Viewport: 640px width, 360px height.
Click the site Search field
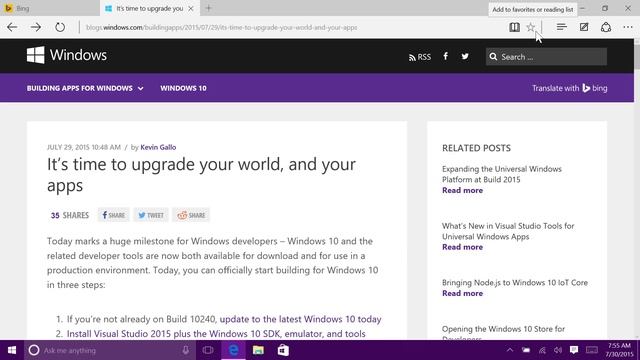point(546,57)
